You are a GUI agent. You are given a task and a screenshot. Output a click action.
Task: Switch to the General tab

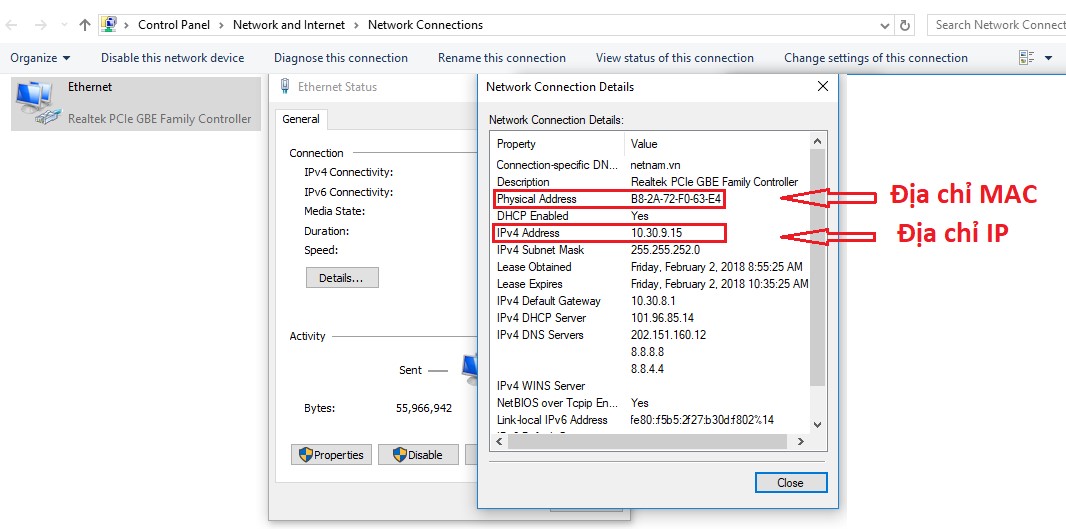[x=301, y=119]
